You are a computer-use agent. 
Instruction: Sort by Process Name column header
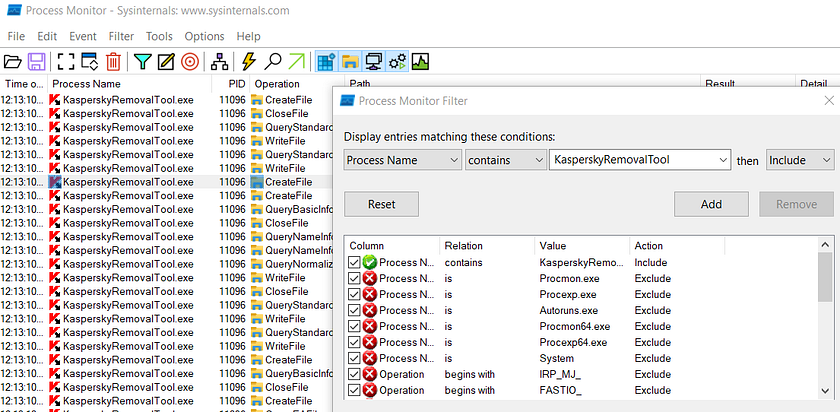(129, 84)
